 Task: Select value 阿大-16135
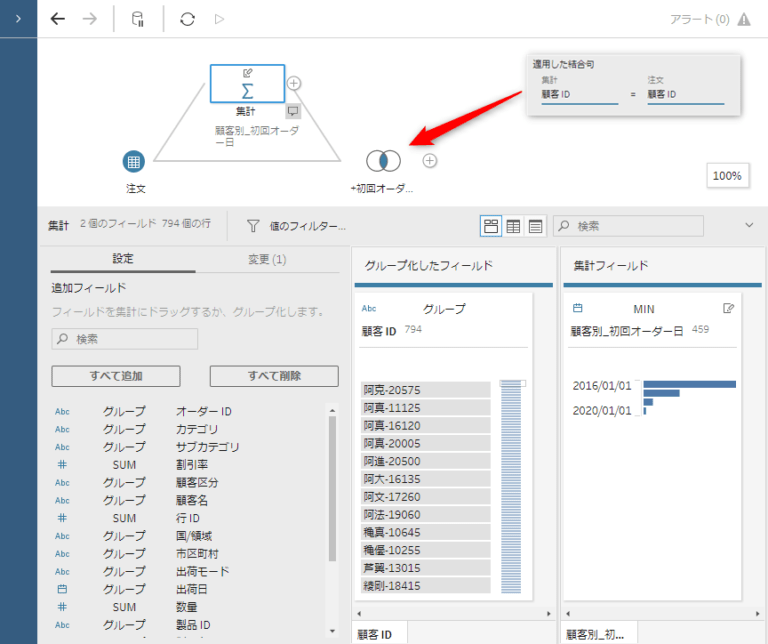click(x=426, y=479)
